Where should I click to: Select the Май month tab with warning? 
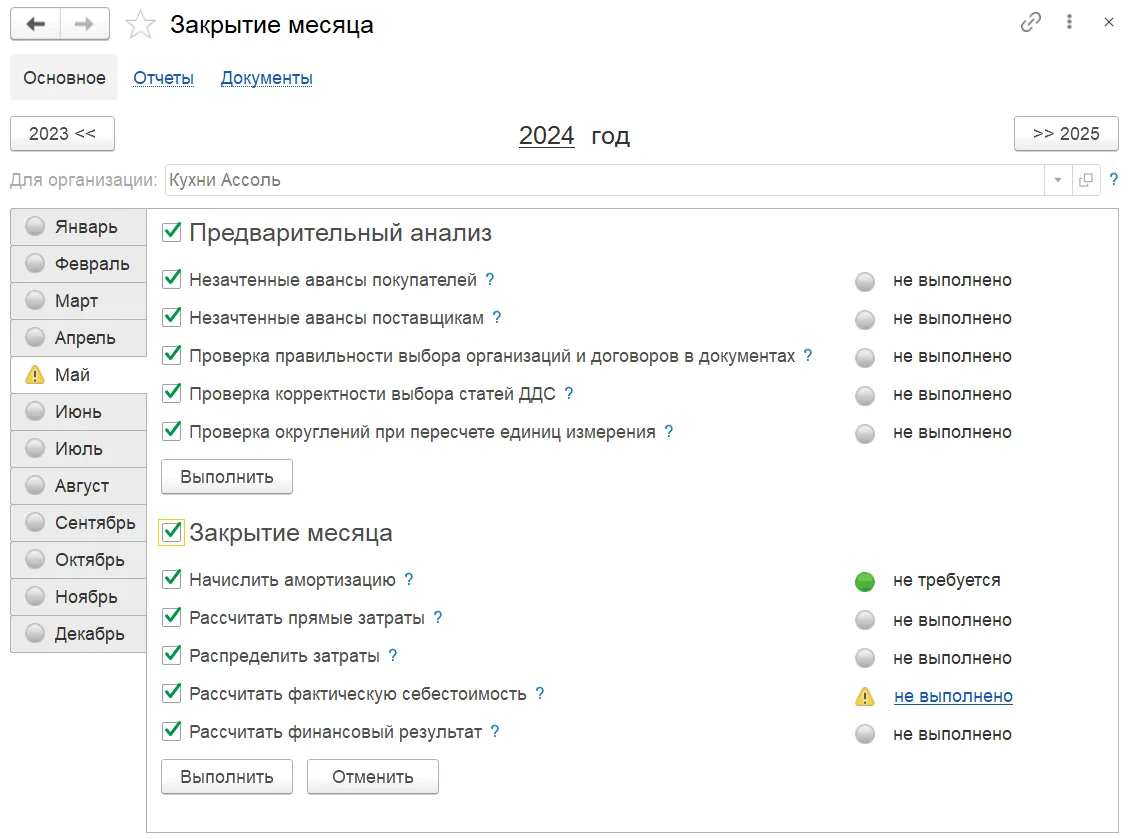coord(78,375)
